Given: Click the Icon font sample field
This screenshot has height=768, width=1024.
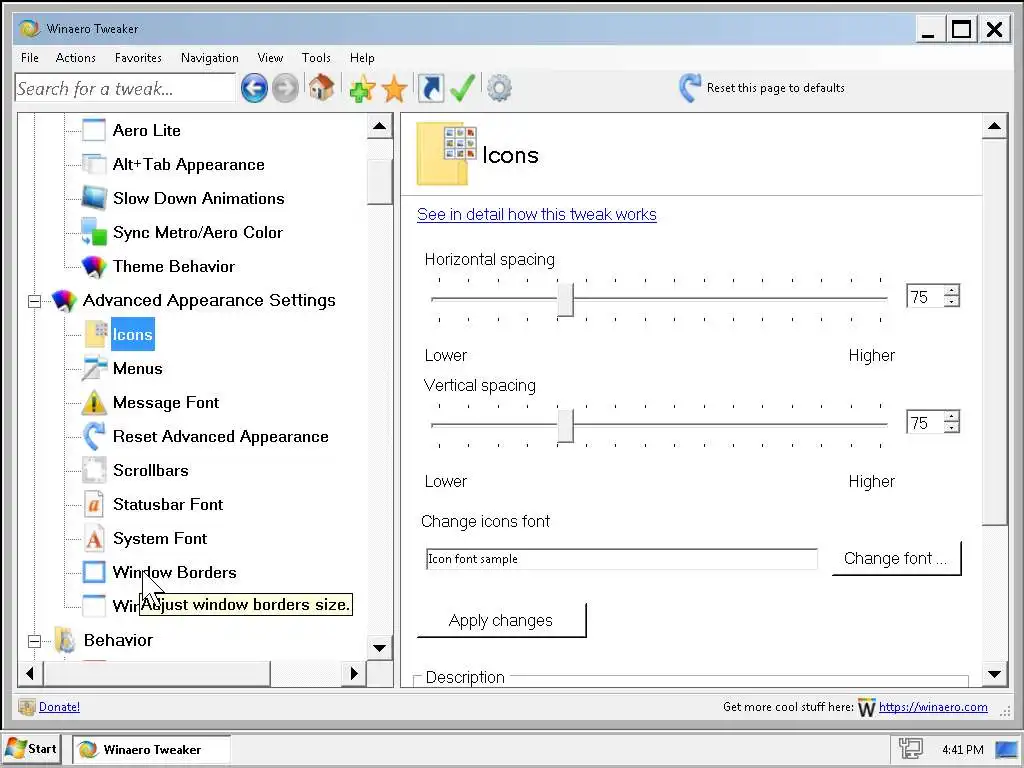Looking at the screenshot, I should [621, 559].
